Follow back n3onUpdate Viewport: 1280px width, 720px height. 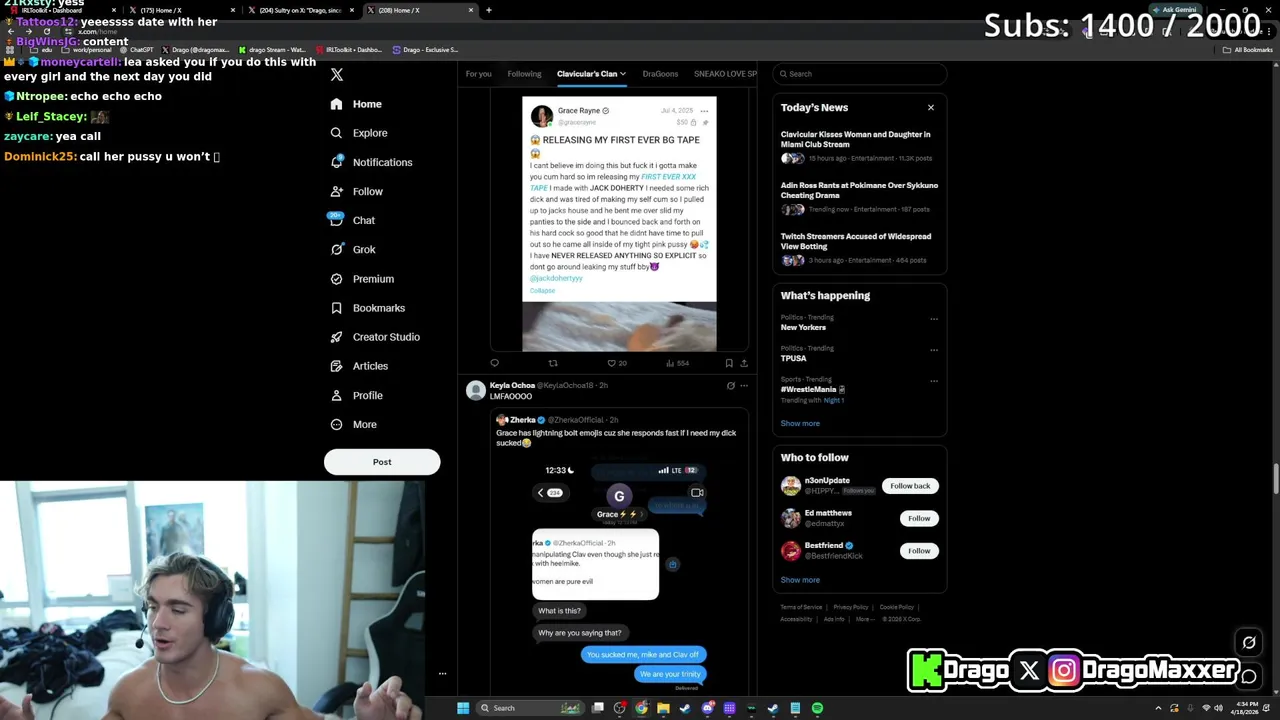coord(910,486)
